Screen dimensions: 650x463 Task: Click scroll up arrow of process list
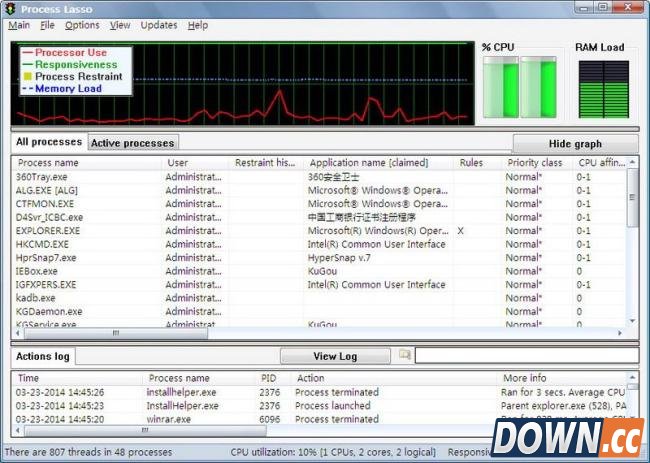[633, 162]
